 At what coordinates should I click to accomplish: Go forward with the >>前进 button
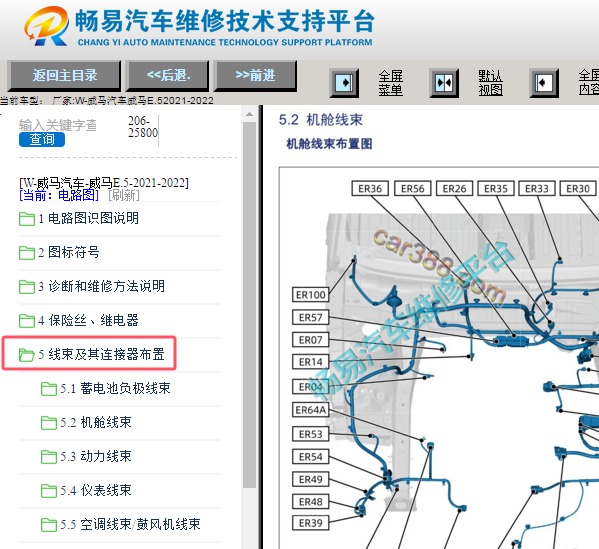point(255,75)
